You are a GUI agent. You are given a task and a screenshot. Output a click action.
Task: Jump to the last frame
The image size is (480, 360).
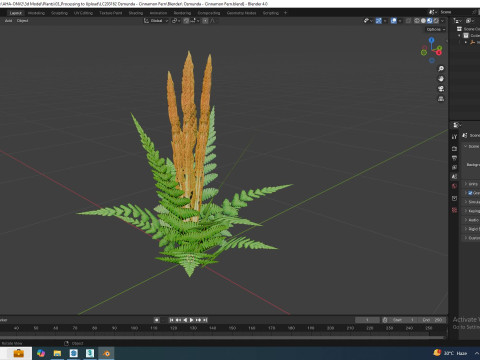[205, 320]
